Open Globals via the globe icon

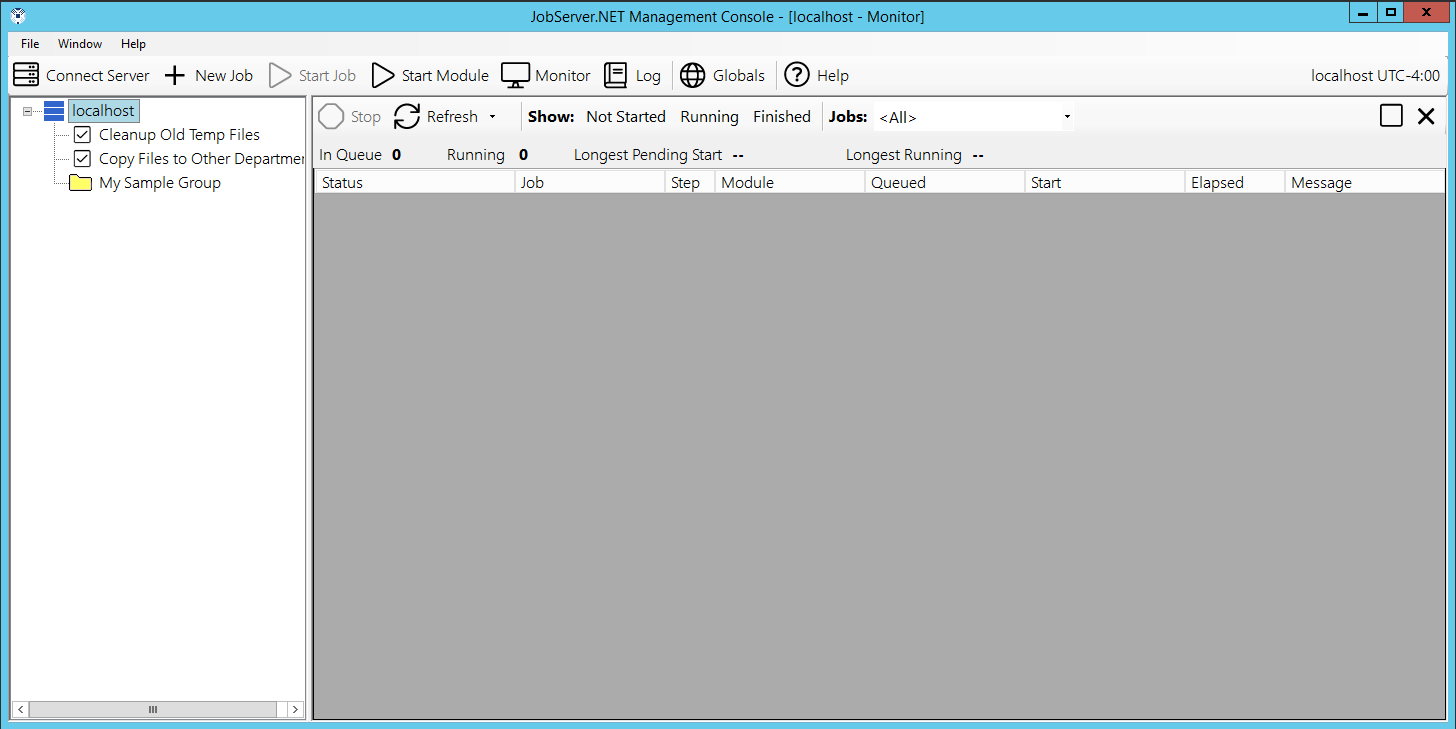tap(692, 75)
